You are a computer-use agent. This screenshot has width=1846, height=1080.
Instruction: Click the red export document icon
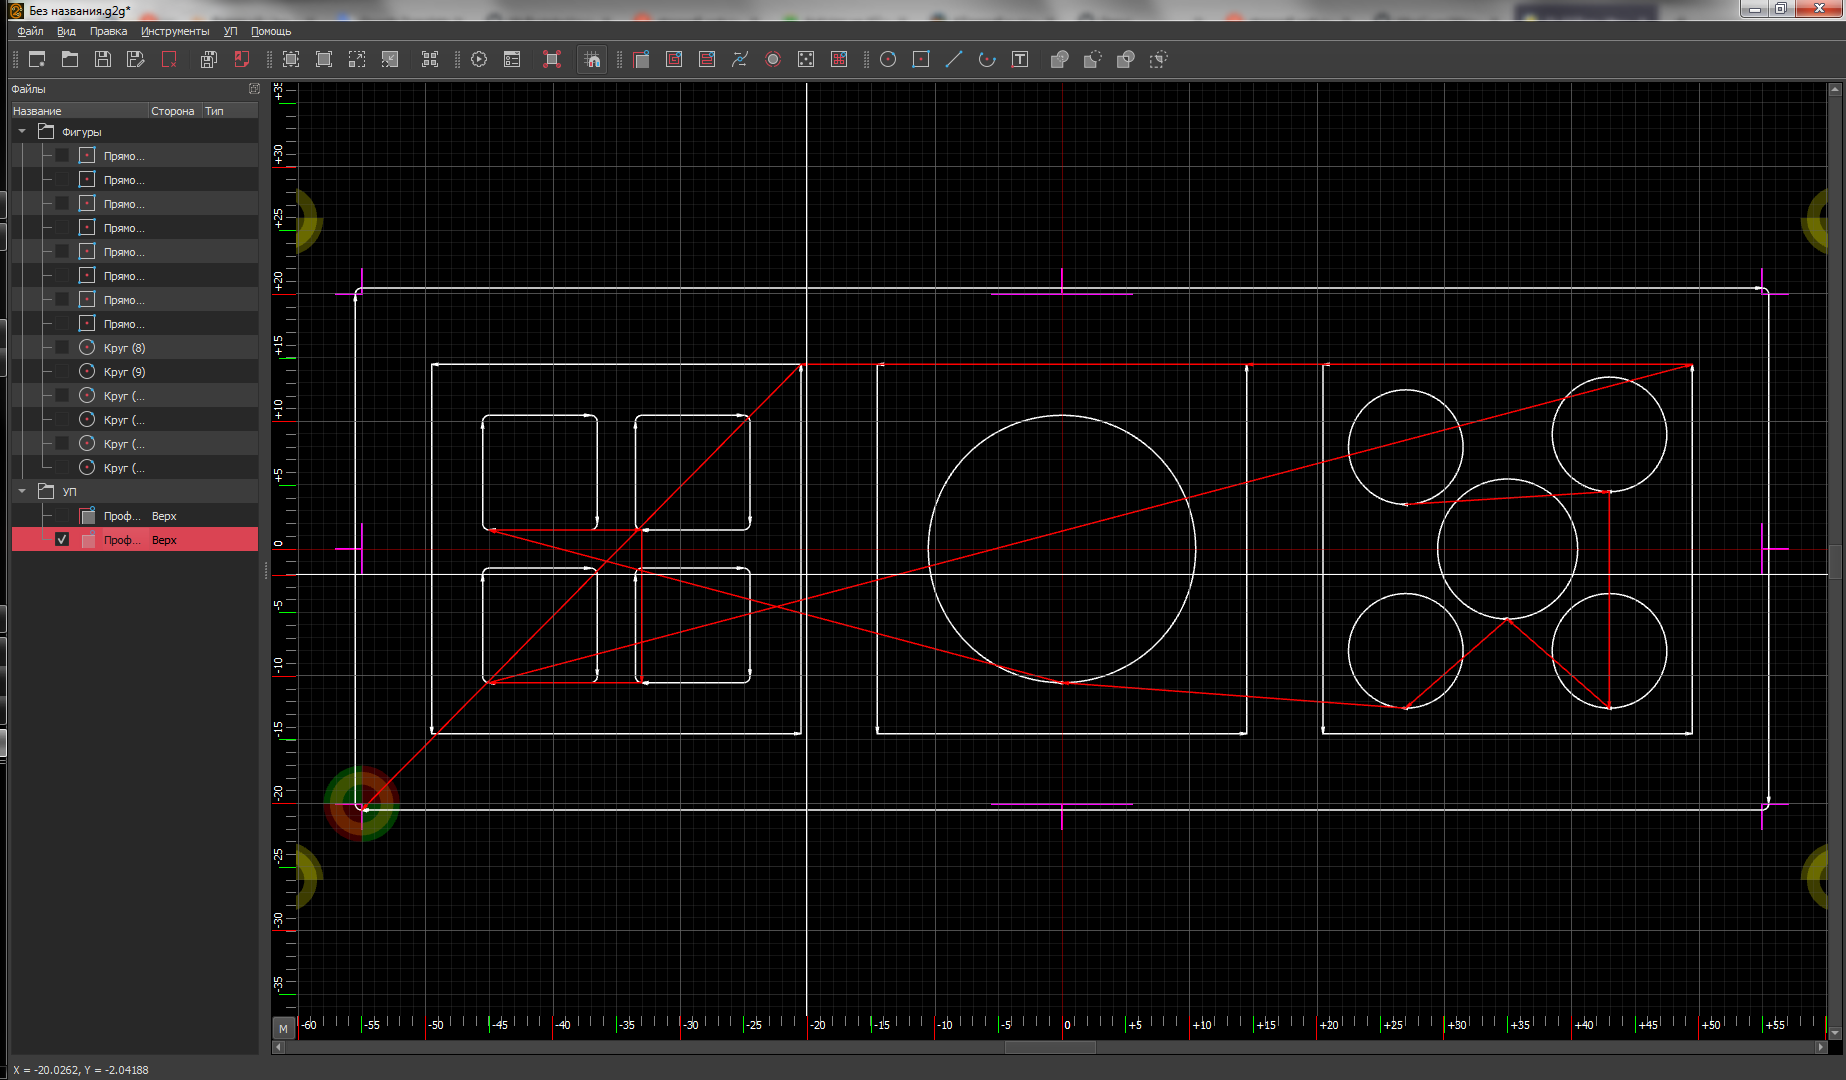click(242, 59)
